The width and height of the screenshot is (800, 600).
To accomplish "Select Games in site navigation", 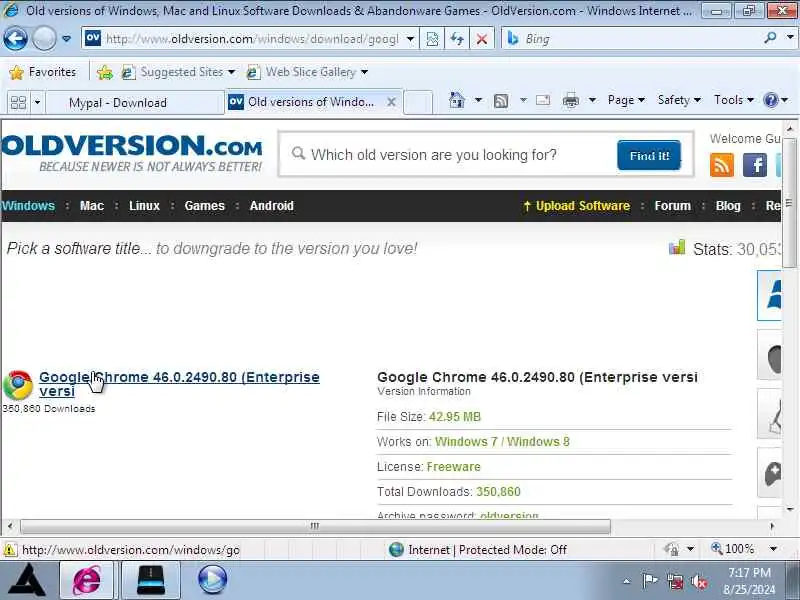I will pos(205,206).
